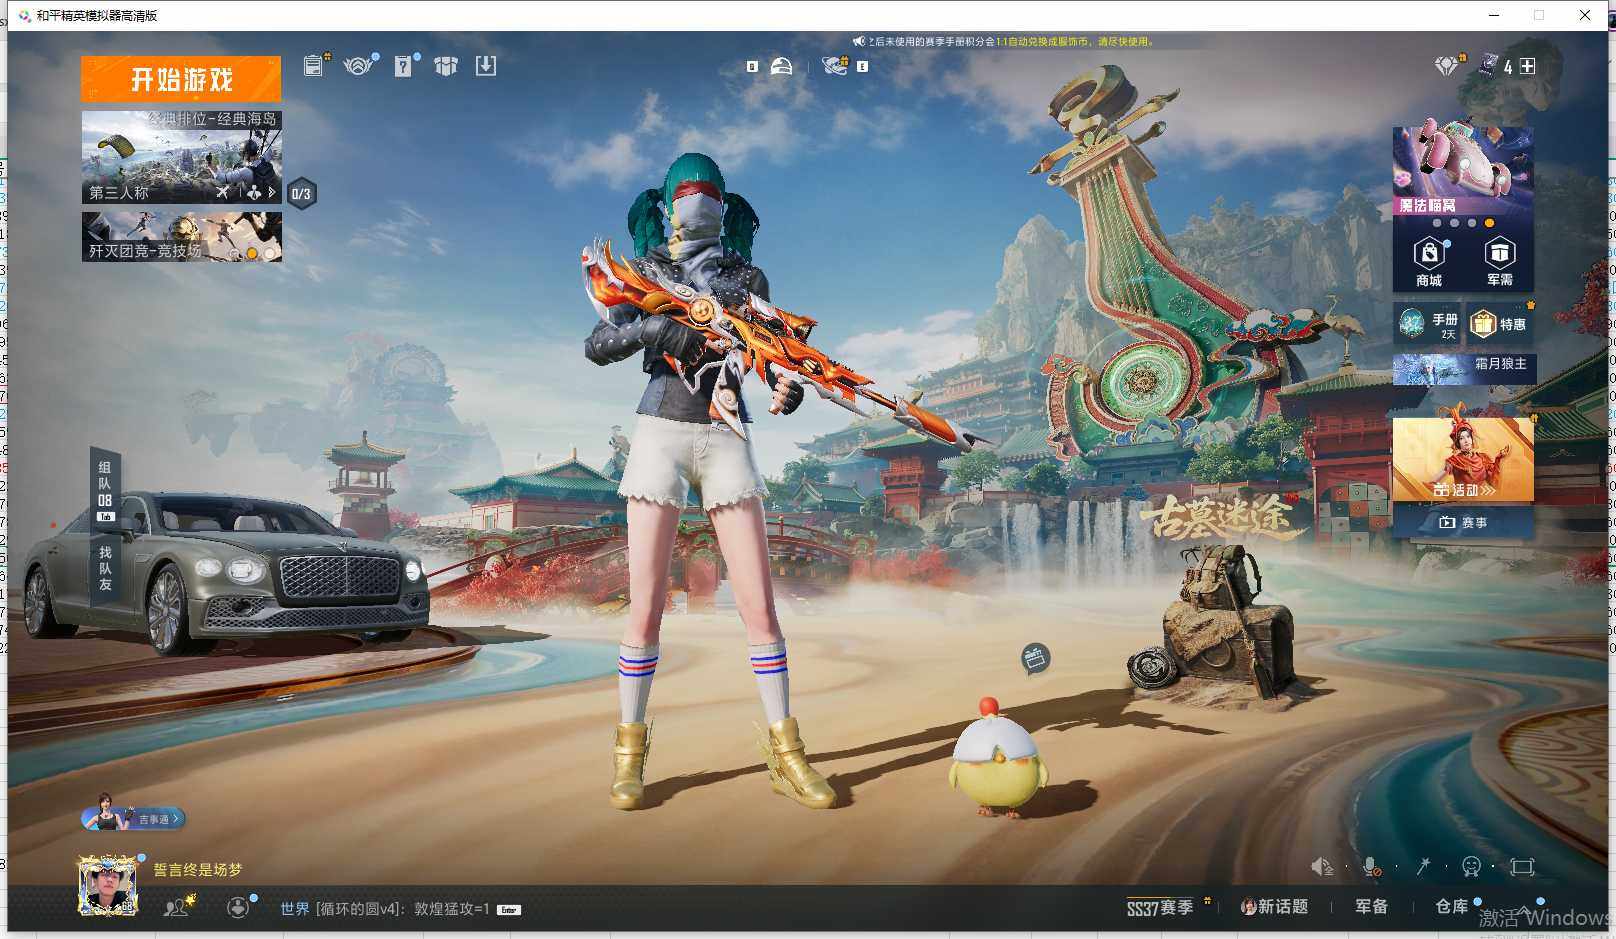Open the player avatar profile
Image resolution: width=1616 pixels, height=939 pixels.
click(108, 886)
